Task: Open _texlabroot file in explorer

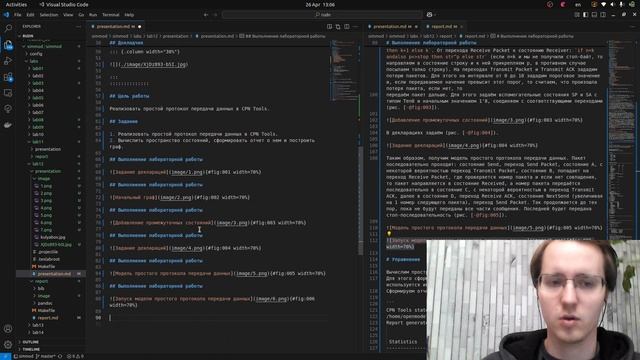Action: (49, 259)
